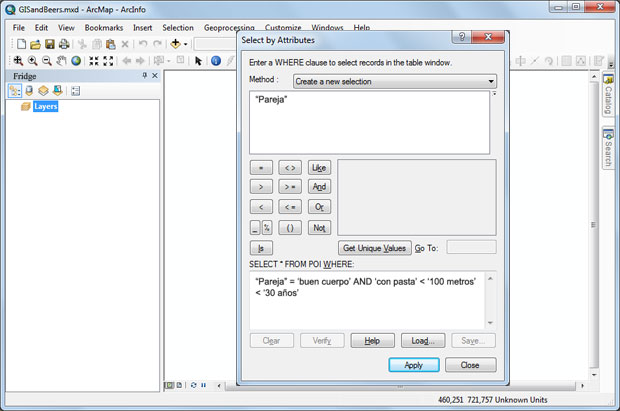Insert the greater-than operator
Image resolution: width=620 pixels, height=411 pixels.
tap(261, 187)
